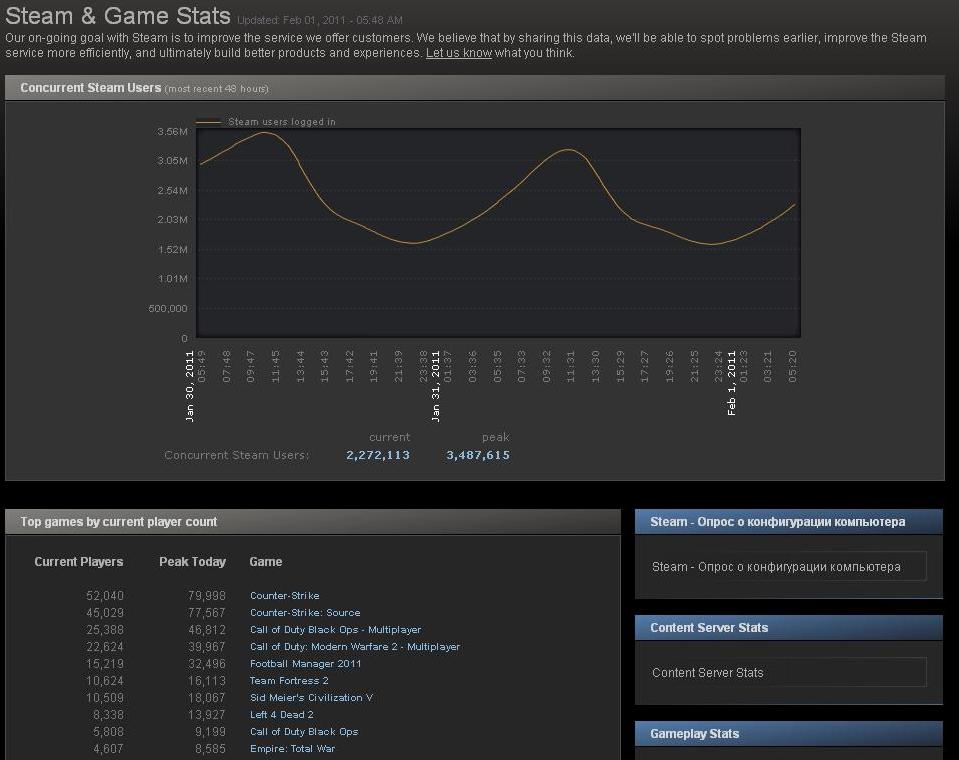Click the current users value 2,272,113
The width and height of the screenshot is (959, 760).
click(x=378, y=455)
